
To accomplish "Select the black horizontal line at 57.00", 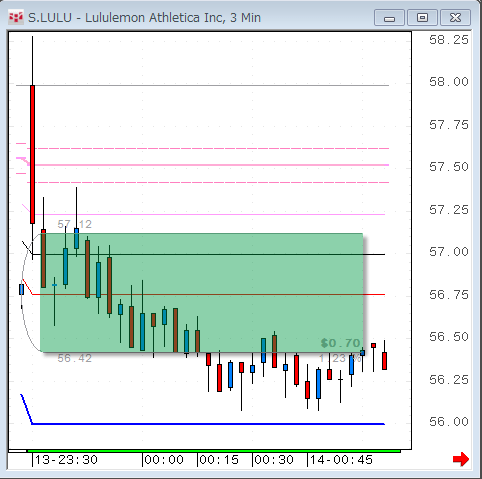I will [x=208, y=254].
